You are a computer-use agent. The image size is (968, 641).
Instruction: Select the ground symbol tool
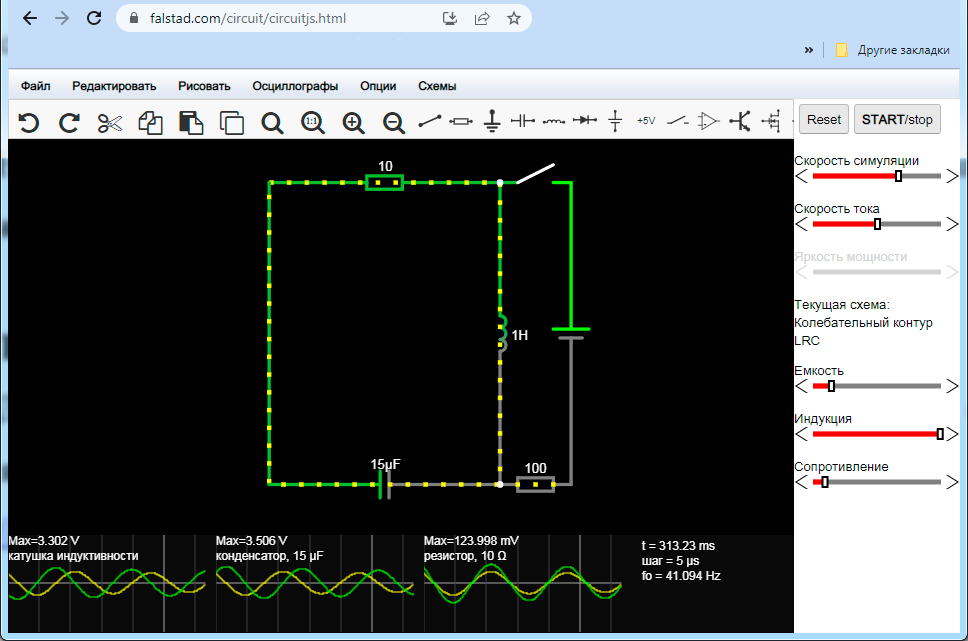492,122
